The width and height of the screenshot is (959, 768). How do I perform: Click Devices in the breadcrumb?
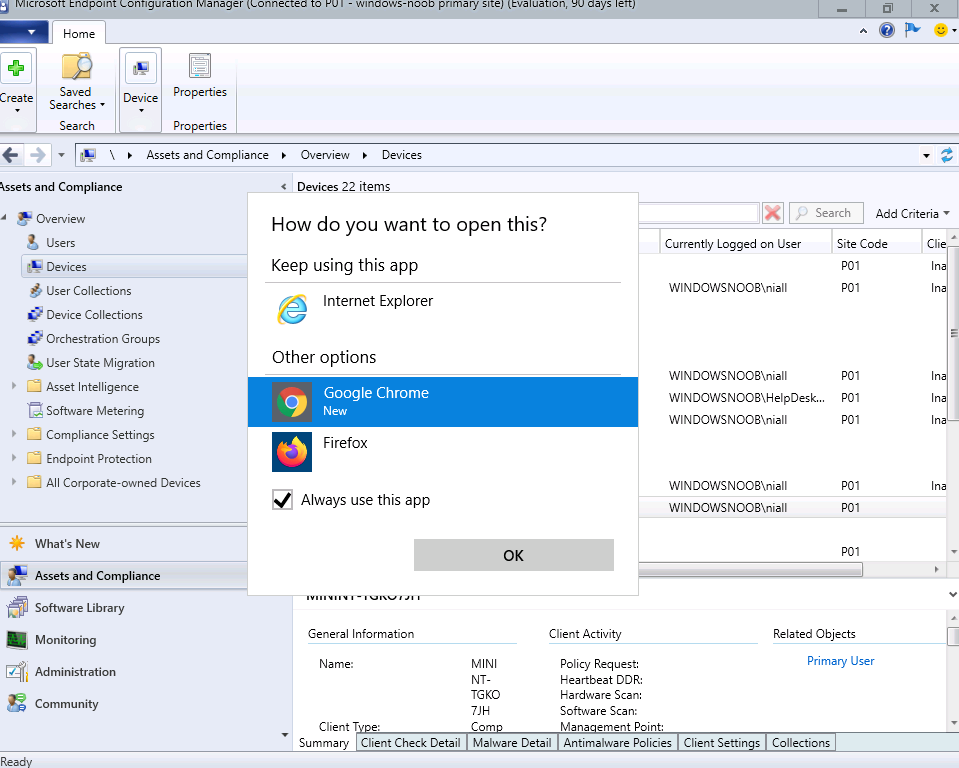point(402,155)
